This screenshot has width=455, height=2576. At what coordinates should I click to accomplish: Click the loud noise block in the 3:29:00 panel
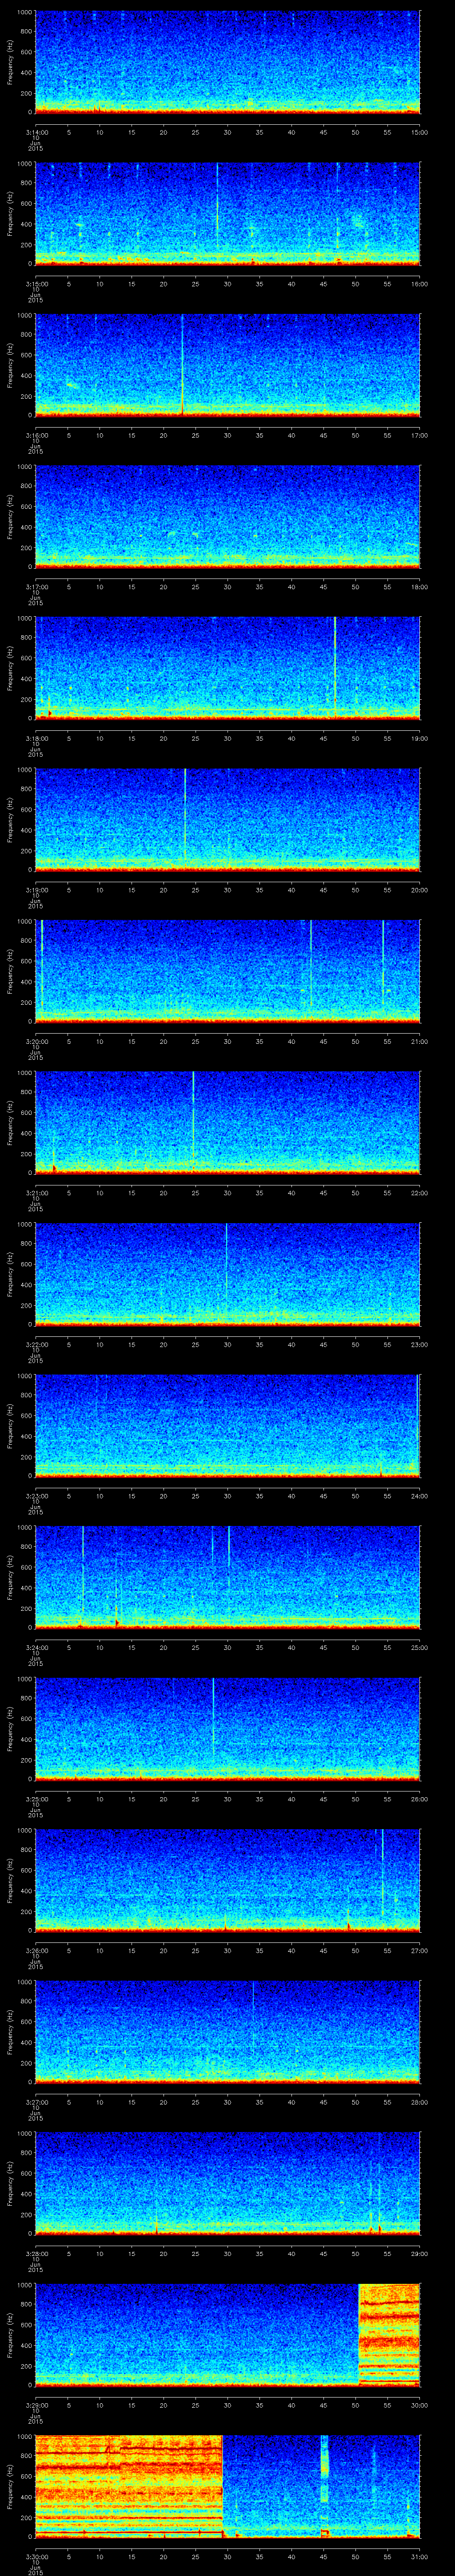pyautogui.click(x=389, y=2334)
